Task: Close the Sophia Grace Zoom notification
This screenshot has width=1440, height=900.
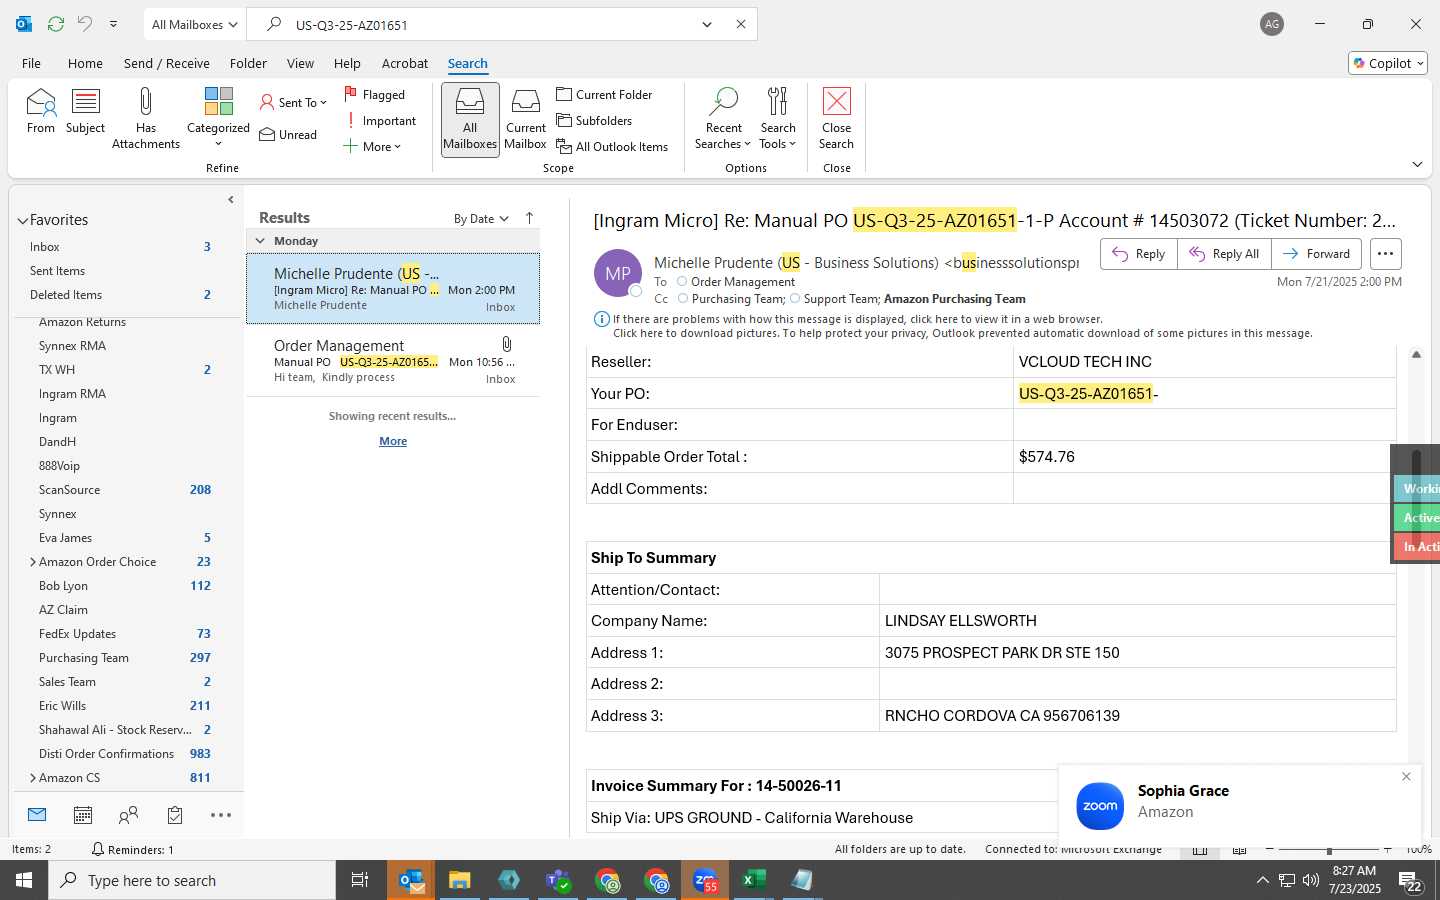Action: point(1406,777)
